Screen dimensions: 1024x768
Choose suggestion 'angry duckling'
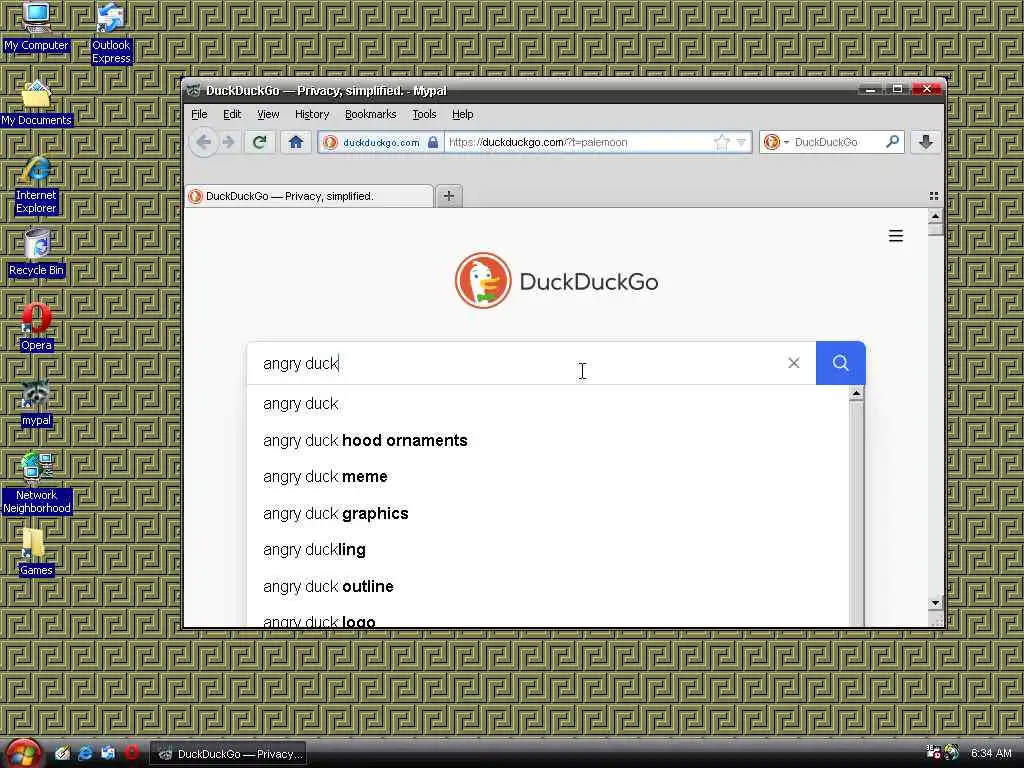549,550
